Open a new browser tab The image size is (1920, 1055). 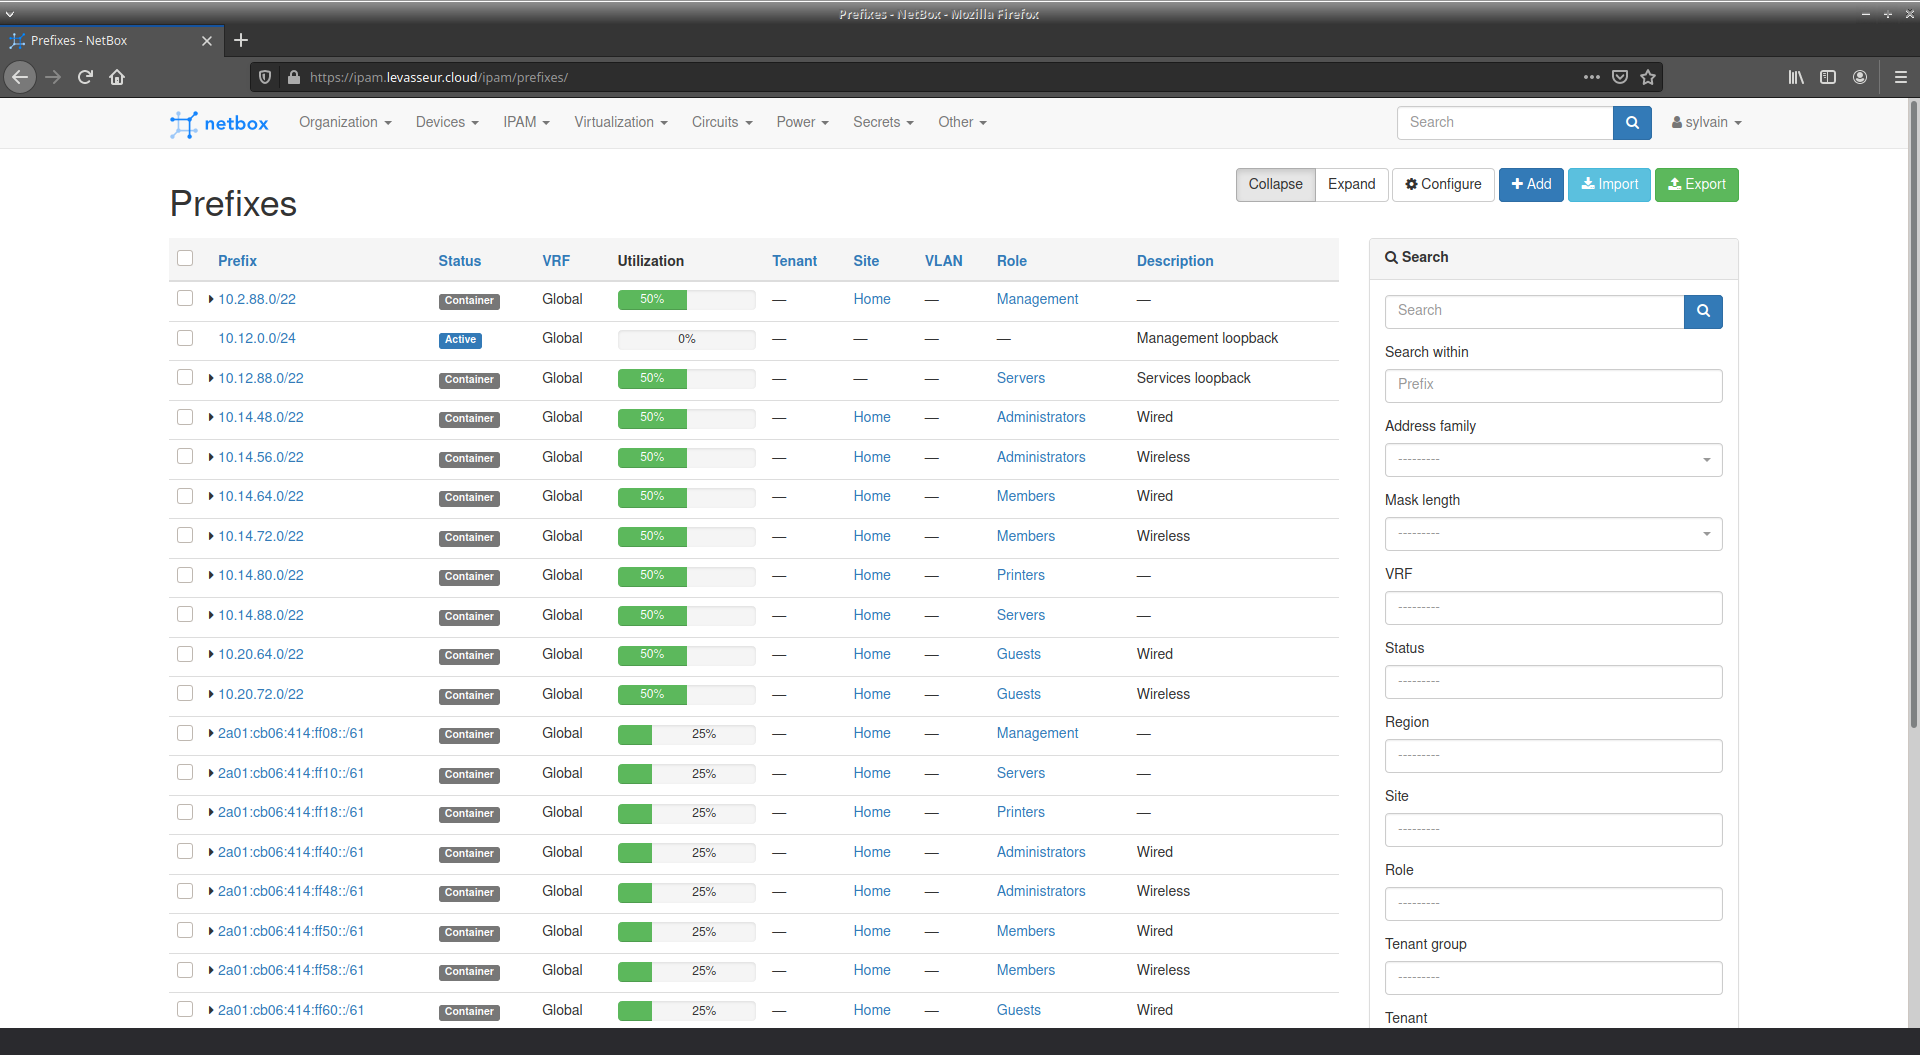point(241,40)
